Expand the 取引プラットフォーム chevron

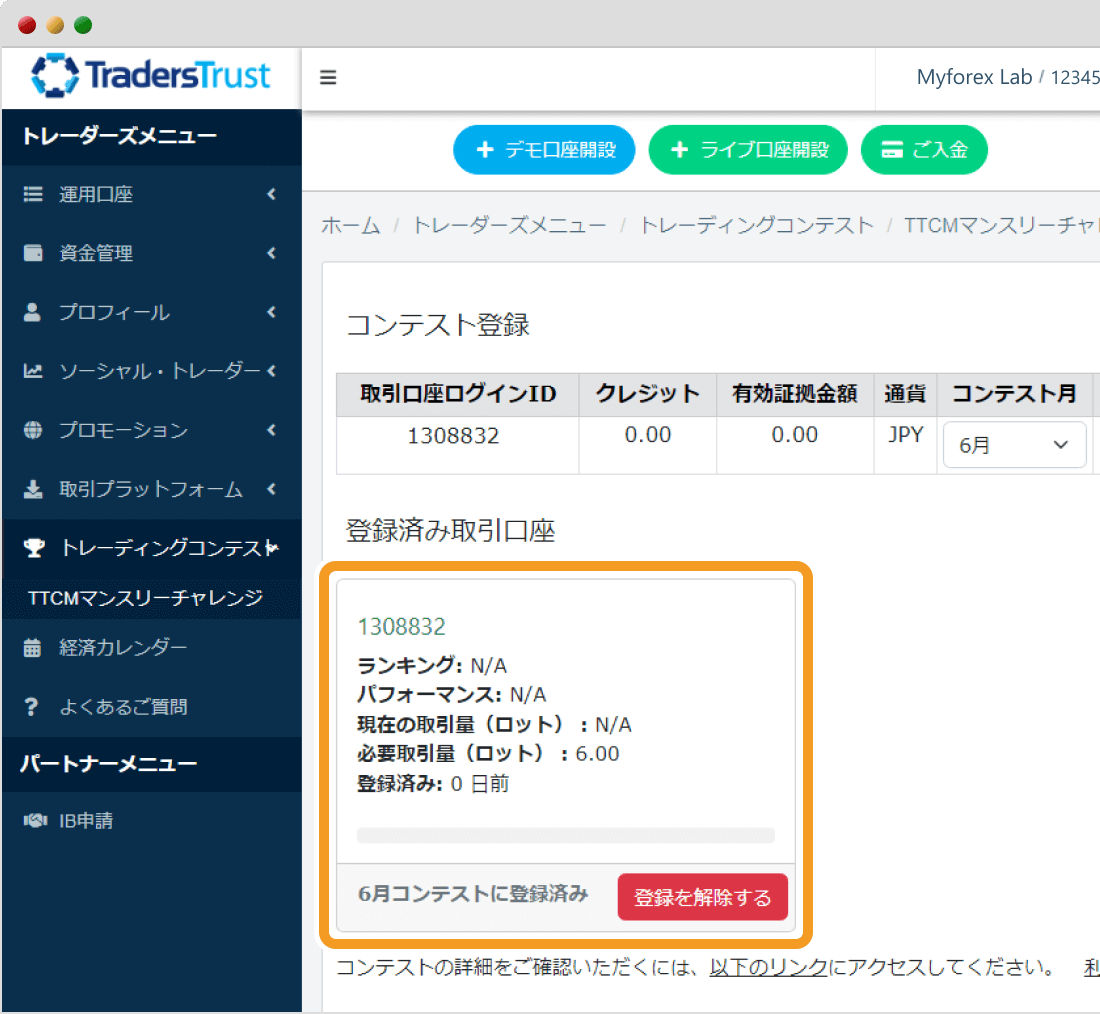271,489
